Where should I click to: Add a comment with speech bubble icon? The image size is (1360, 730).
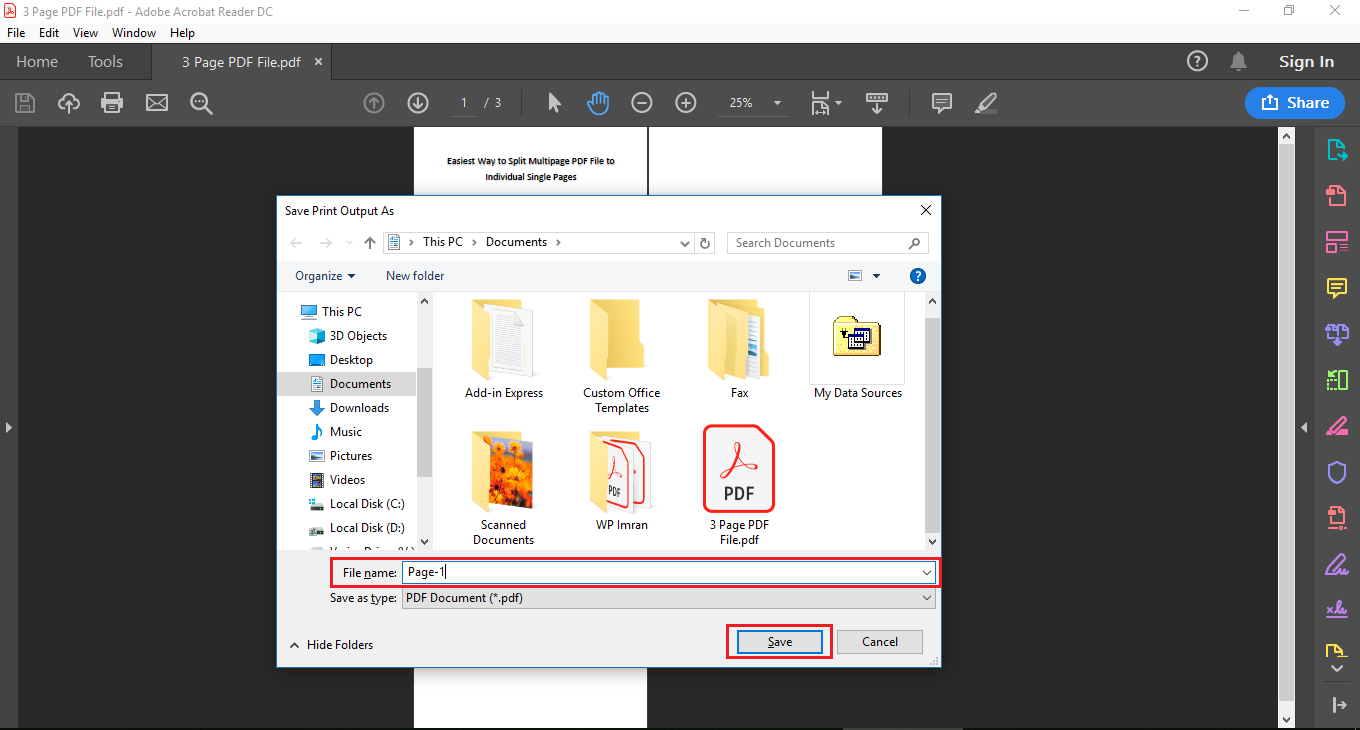[x=941, y=103]
